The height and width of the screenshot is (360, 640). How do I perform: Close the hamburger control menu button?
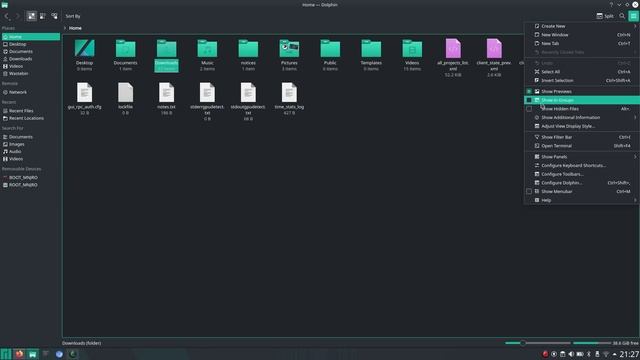633,16
